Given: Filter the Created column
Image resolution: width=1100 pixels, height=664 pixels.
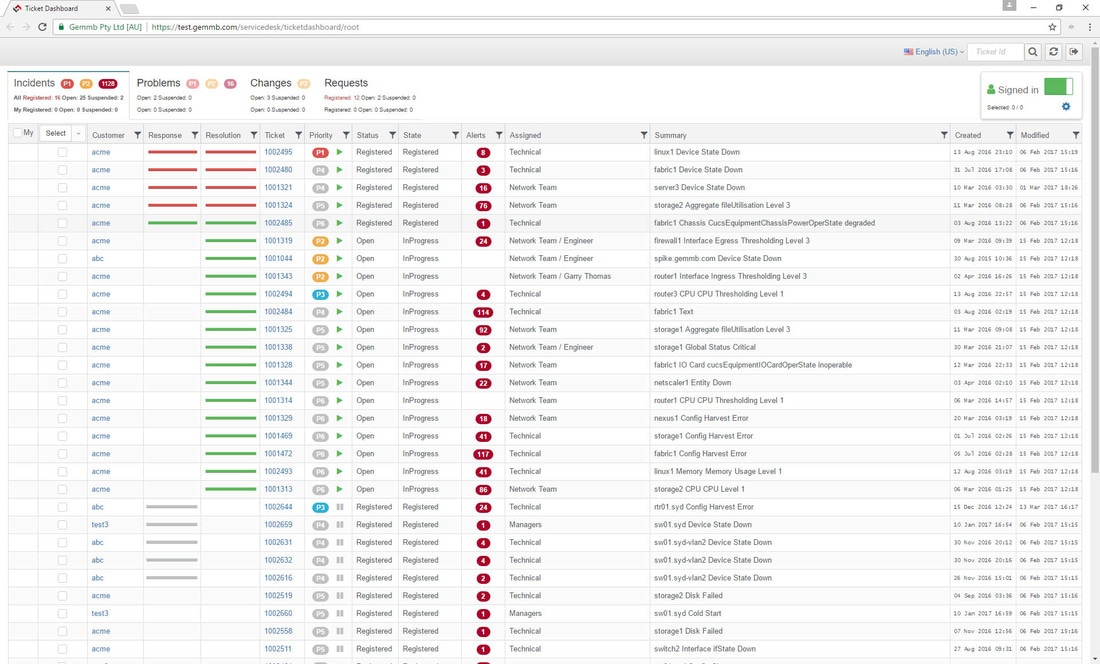Looking at the screenshot, I should point(1010,135).
